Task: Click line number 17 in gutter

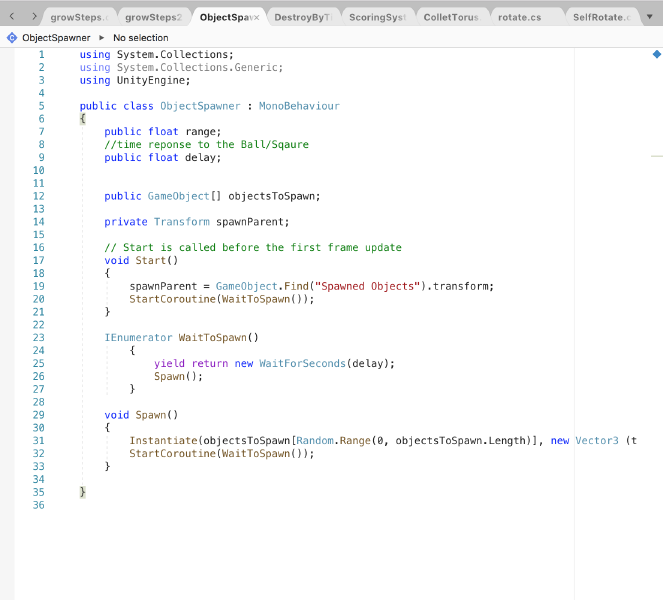Action: pos(38,260)
